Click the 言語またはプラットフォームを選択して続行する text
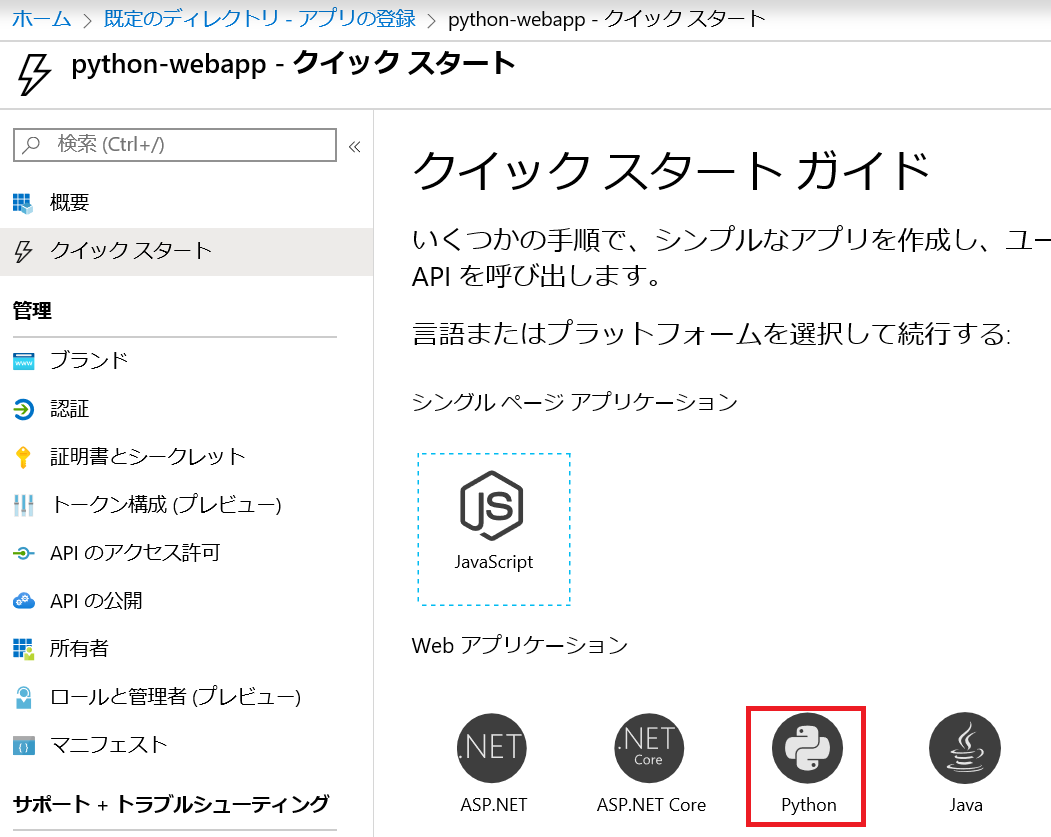This screenshot has height=837, width=1051. pyautogui.click(x=711, y=334)
